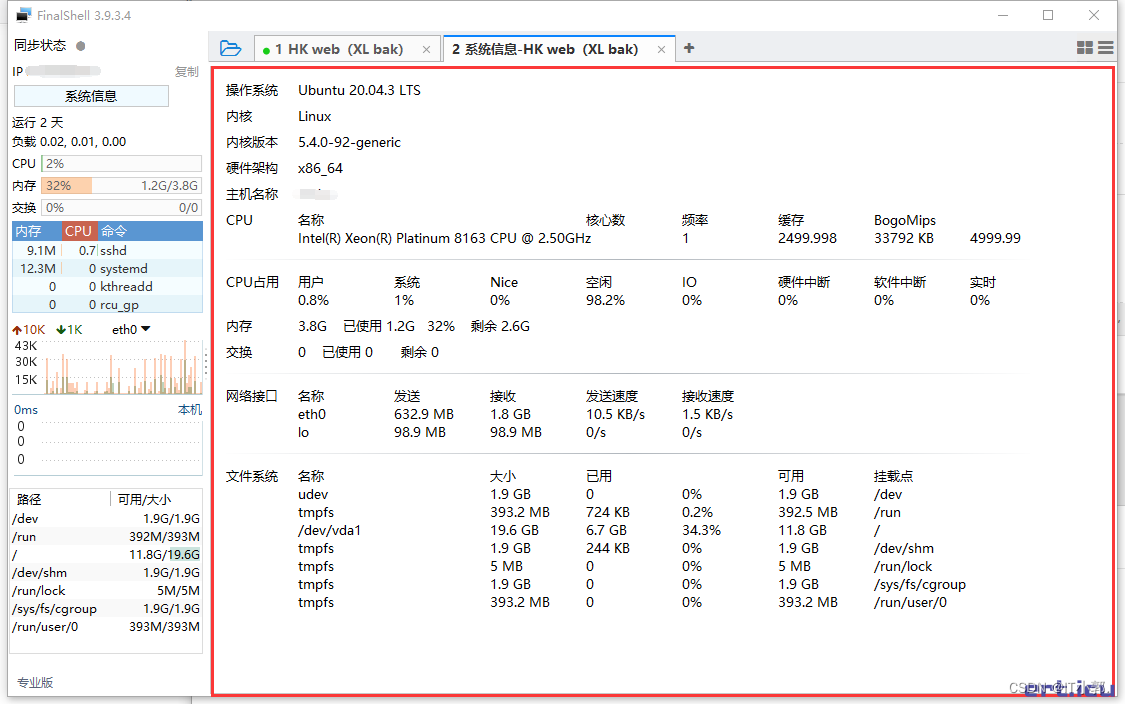The width and height of the screenshot is (1125, 704).
Task: Open the hamburger menu icon at top right
Action: (x=1105, y=48)
